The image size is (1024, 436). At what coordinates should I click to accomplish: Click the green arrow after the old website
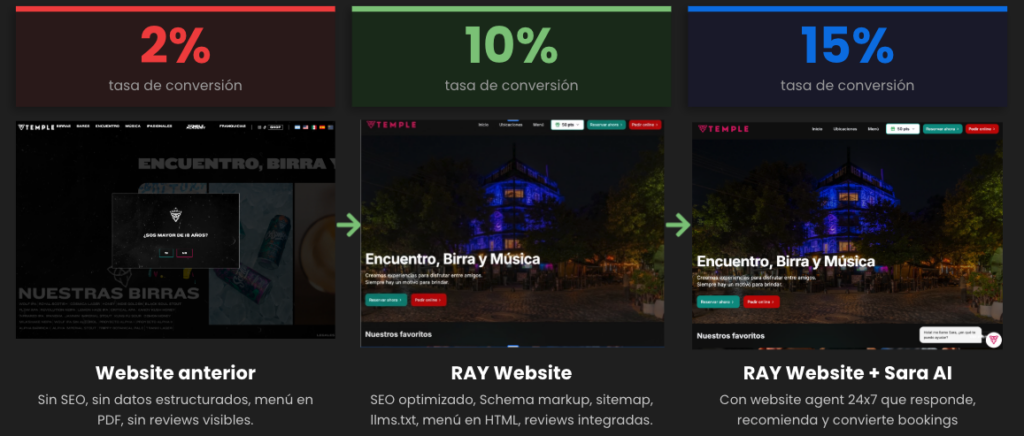(348, 224)
